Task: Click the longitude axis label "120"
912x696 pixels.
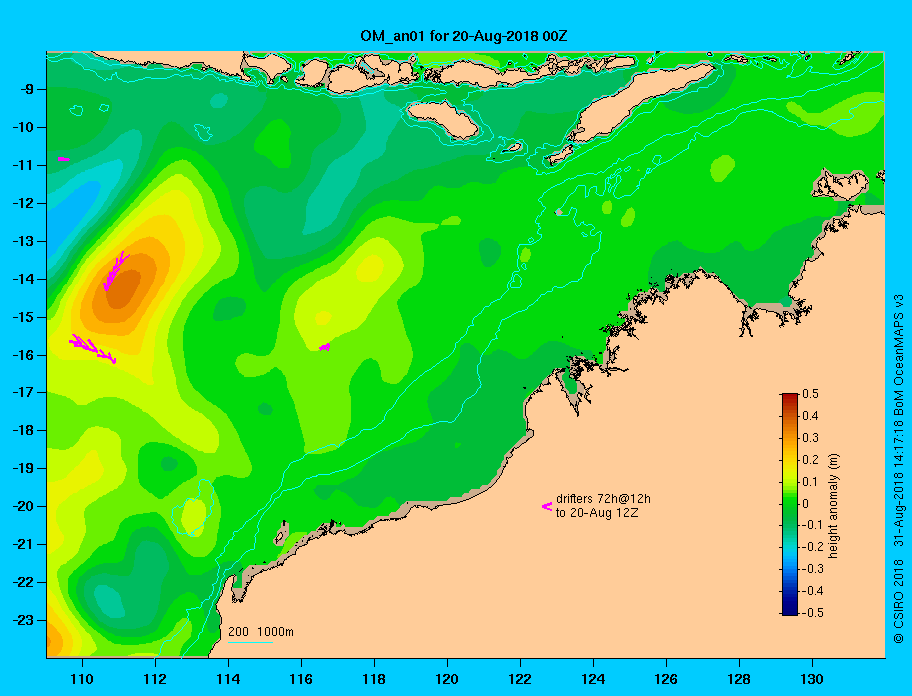Action: (447, 679)
